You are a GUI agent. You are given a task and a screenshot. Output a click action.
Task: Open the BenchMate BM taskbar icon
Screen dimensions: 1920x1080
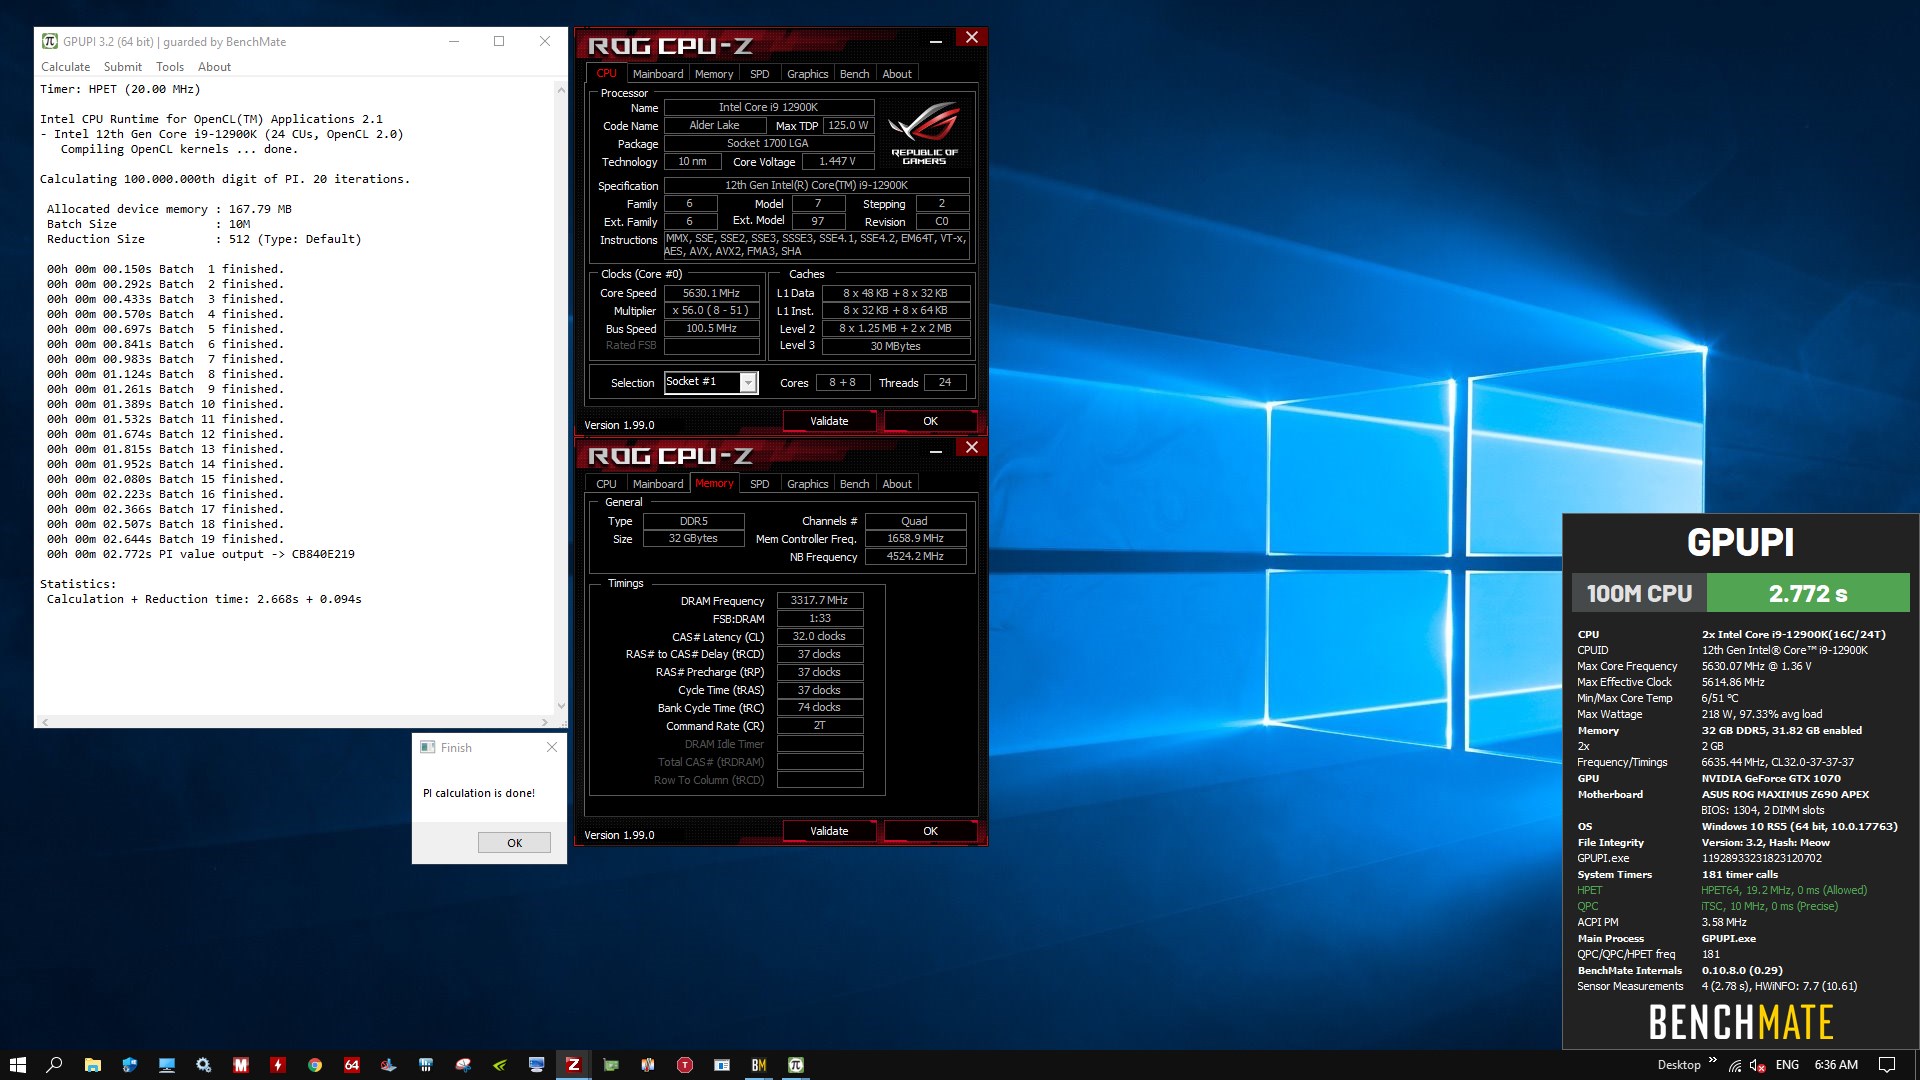tap(758, 1065)
